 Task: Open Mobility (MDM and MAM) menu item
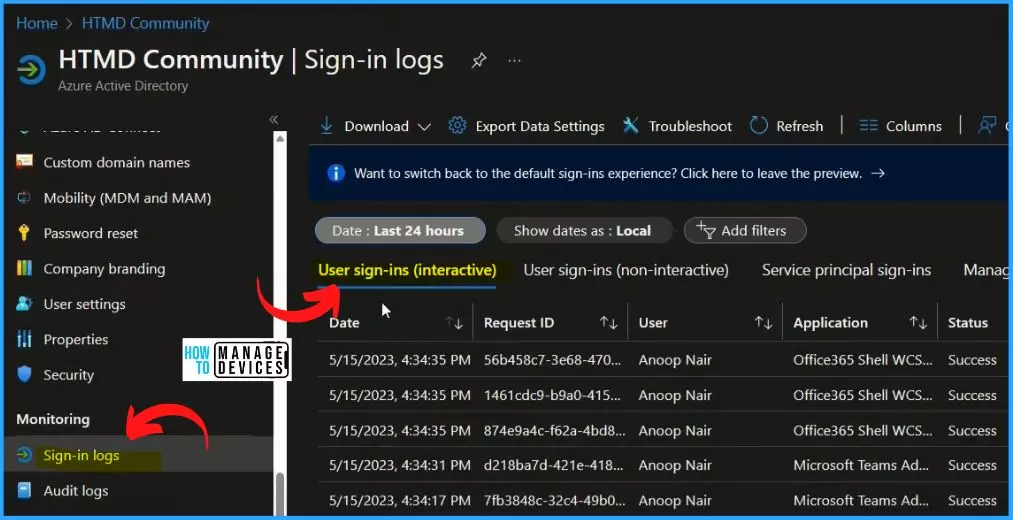pos(127,198)
